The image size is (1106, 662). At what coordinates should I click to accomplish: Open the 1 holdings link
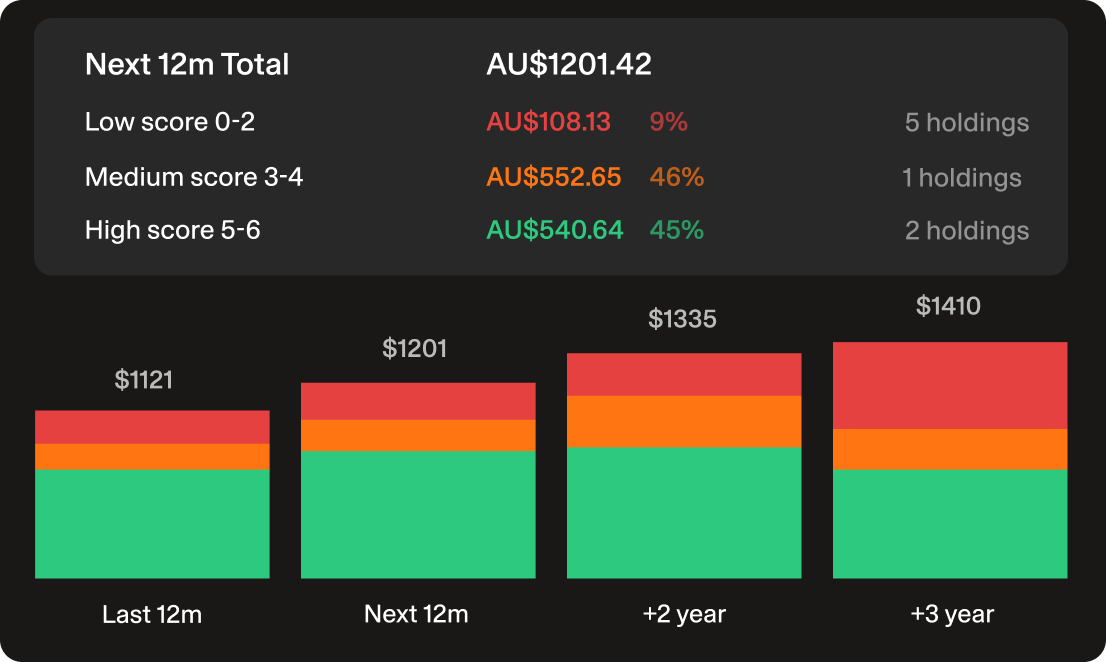click(961, 178)
